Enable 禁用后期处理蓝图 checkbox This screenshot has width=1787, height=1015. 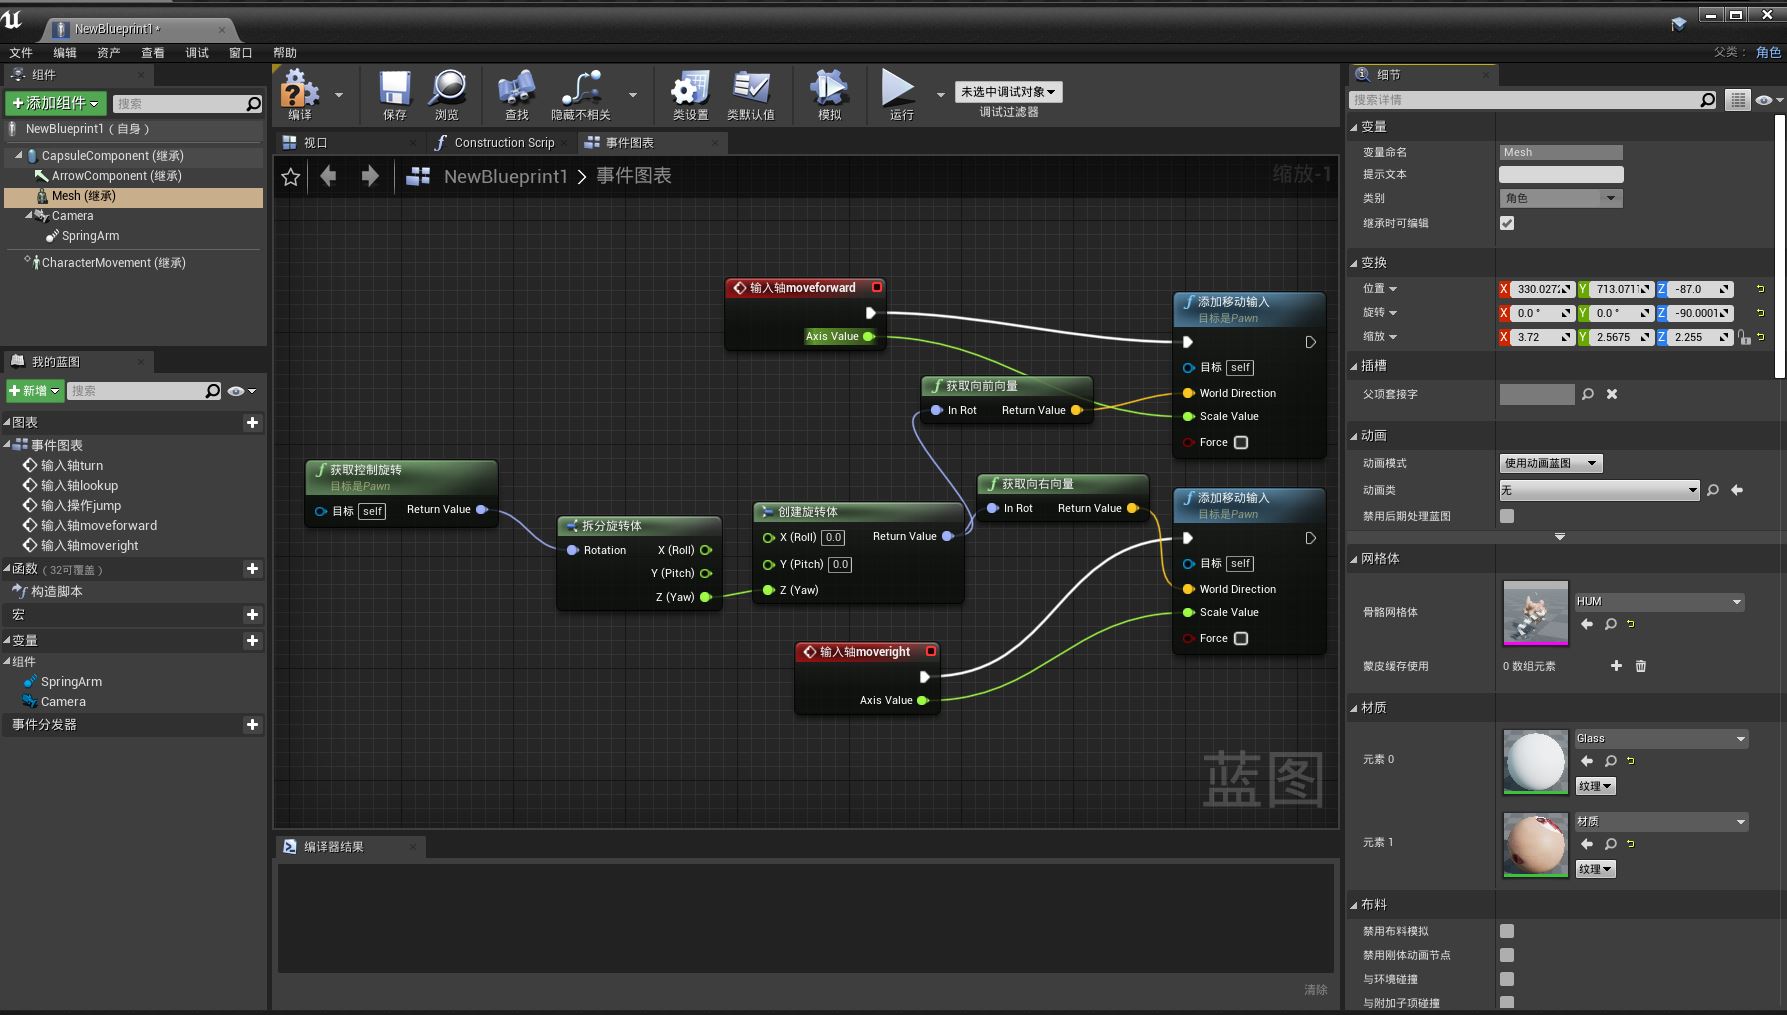click(1507, 516)
